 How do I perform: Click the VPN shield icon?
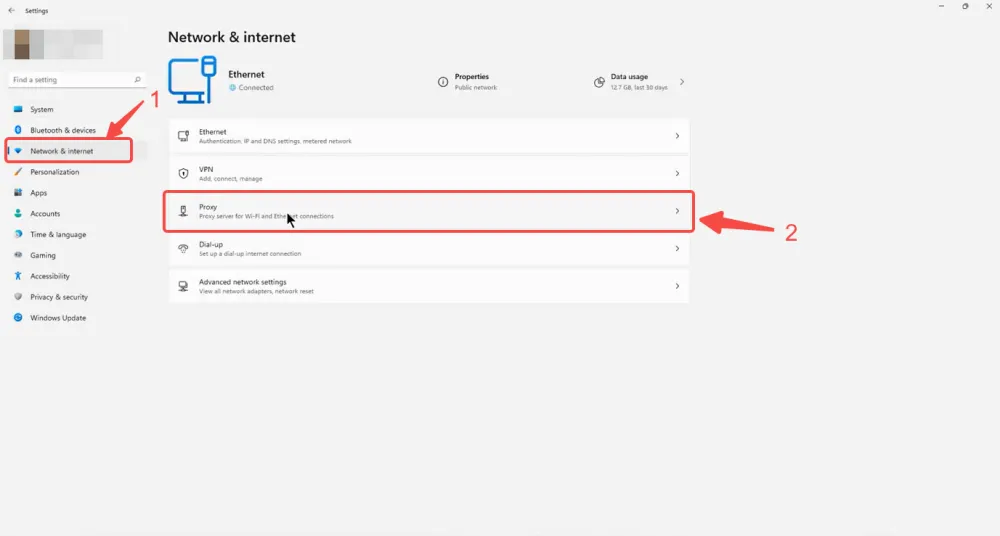coord(183,174)
